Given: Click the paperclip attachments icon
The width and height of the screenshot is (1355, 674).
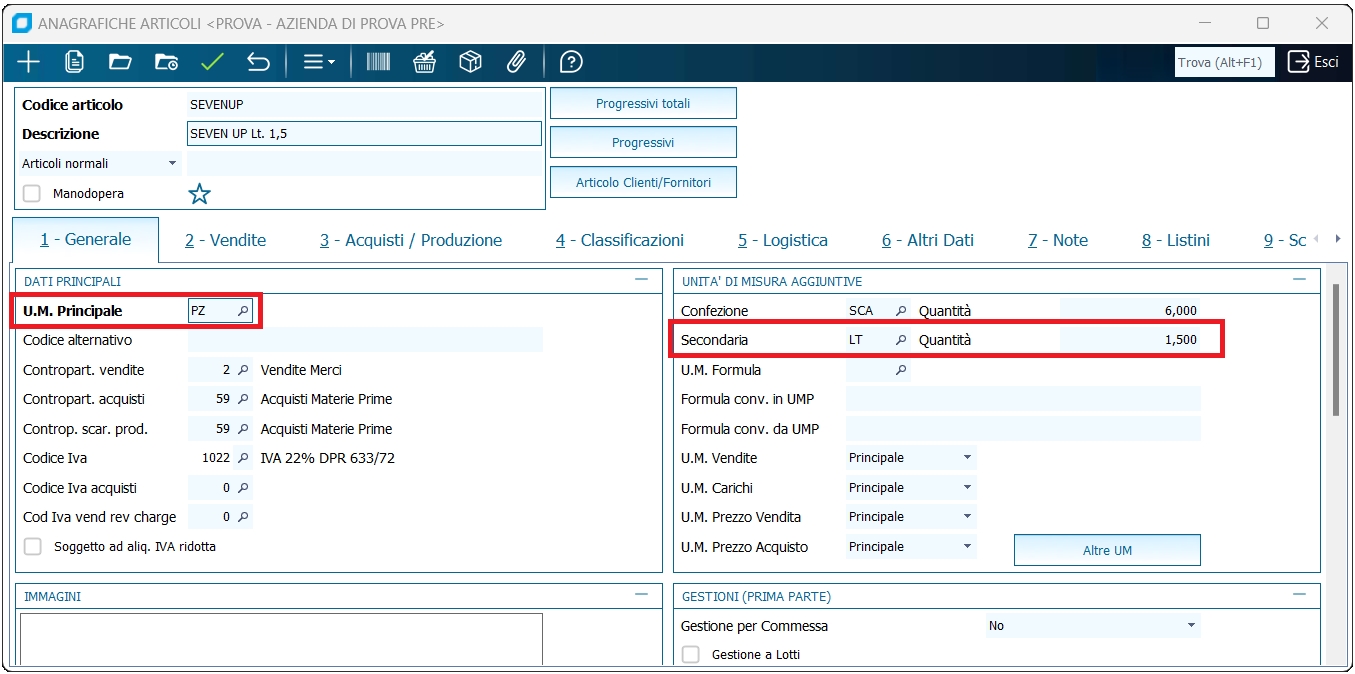Looking at the screenshot, I should pyautogui.click(x=516, y=62).
